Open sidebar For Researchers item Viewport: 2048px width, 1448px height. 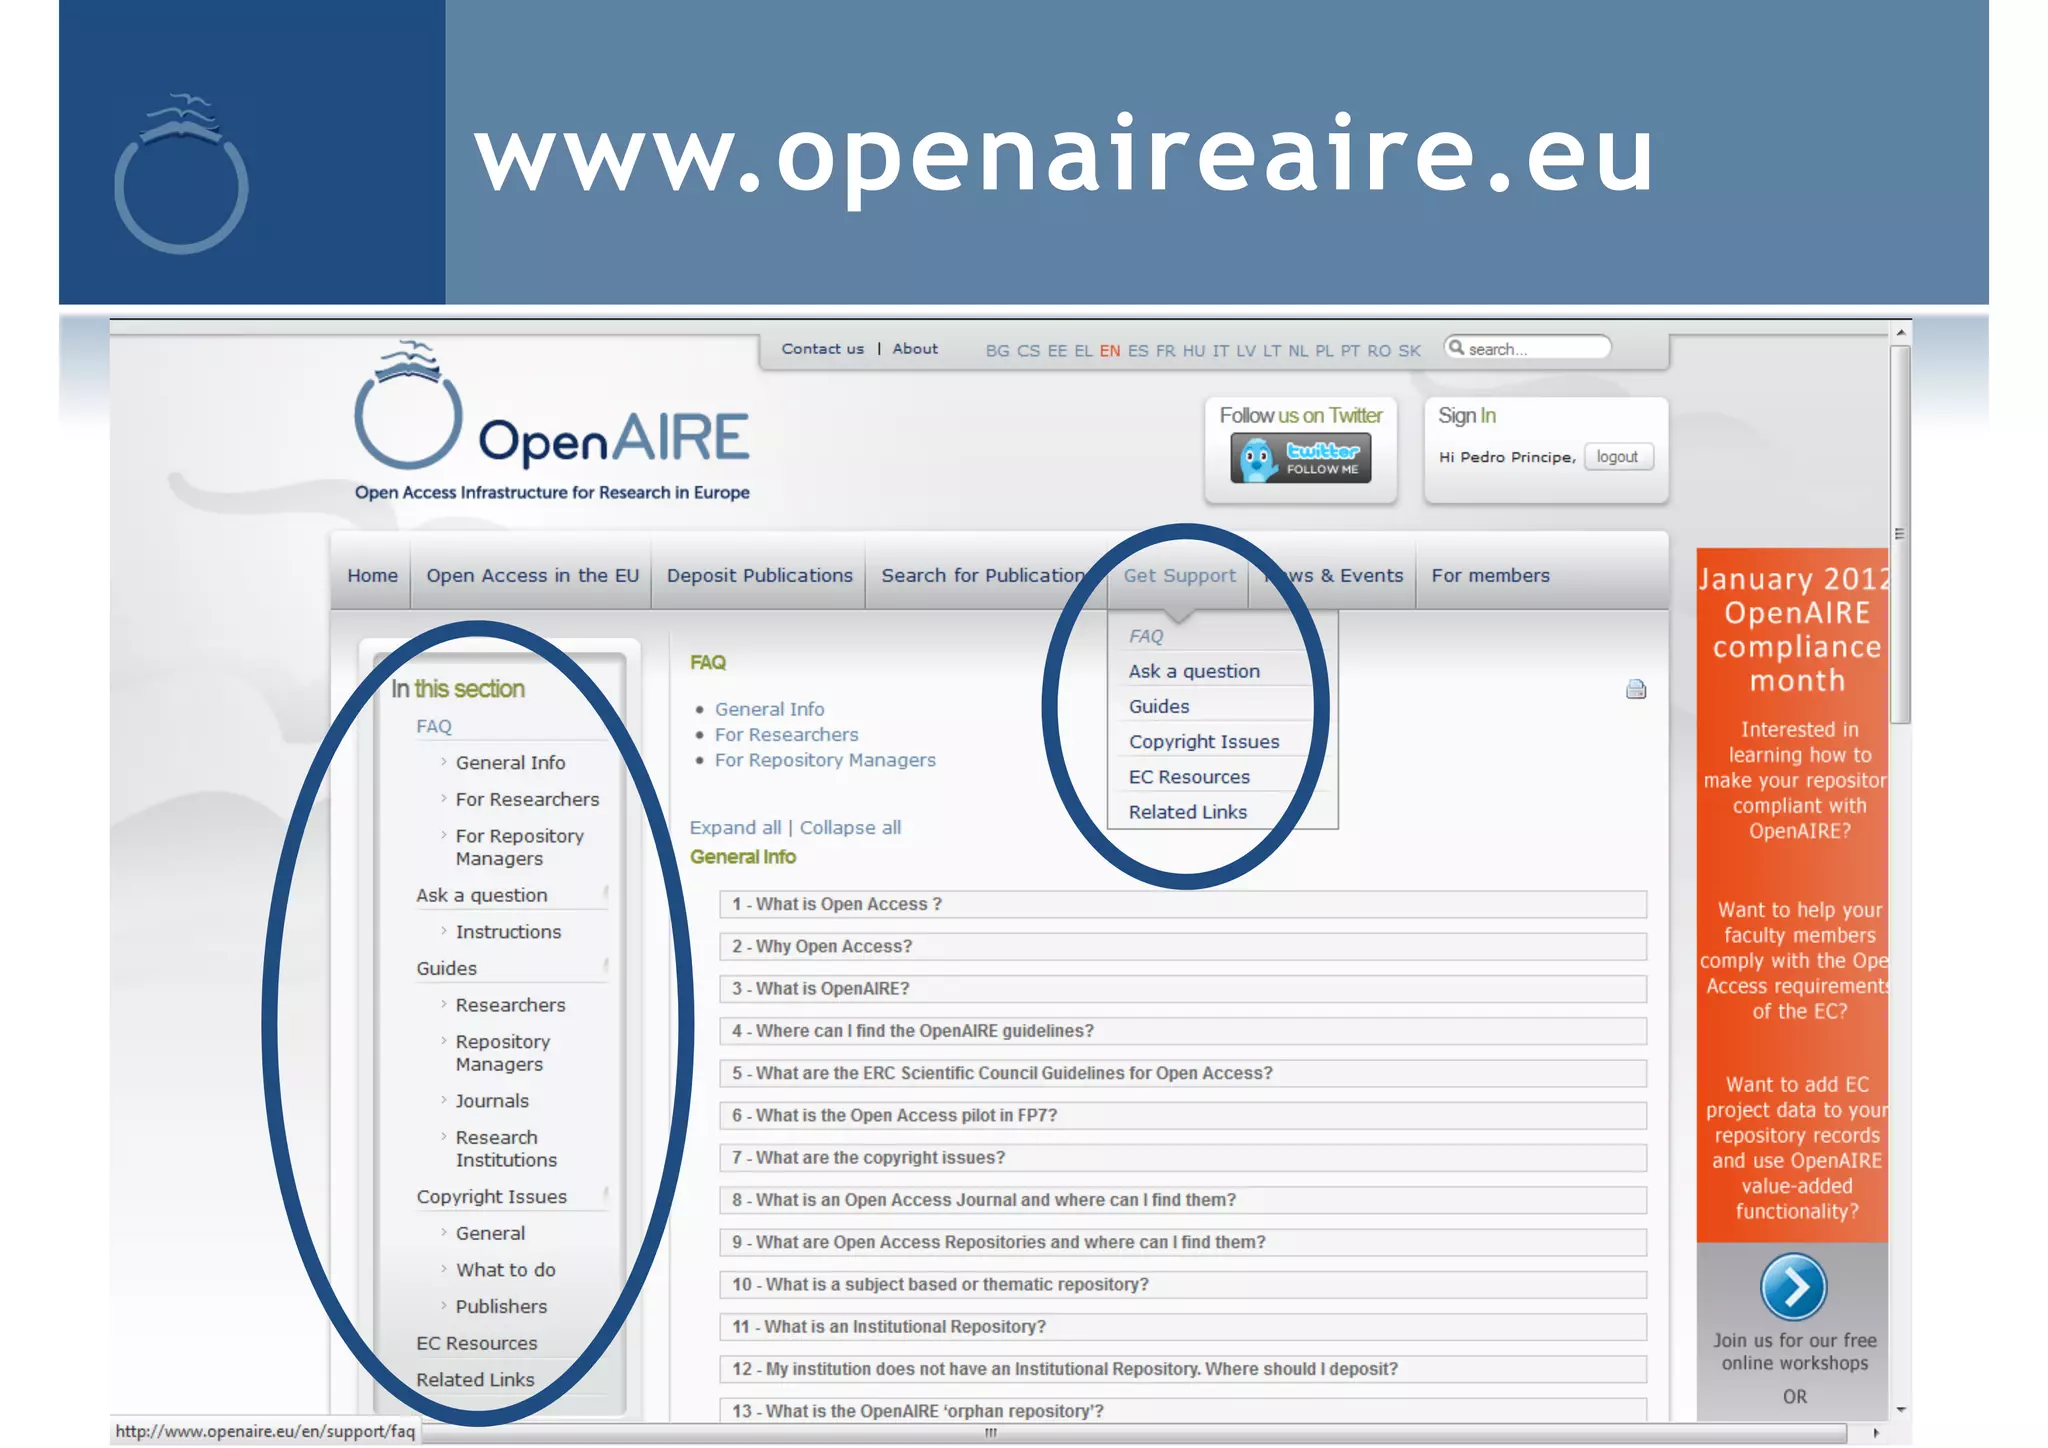click(527, 800)
